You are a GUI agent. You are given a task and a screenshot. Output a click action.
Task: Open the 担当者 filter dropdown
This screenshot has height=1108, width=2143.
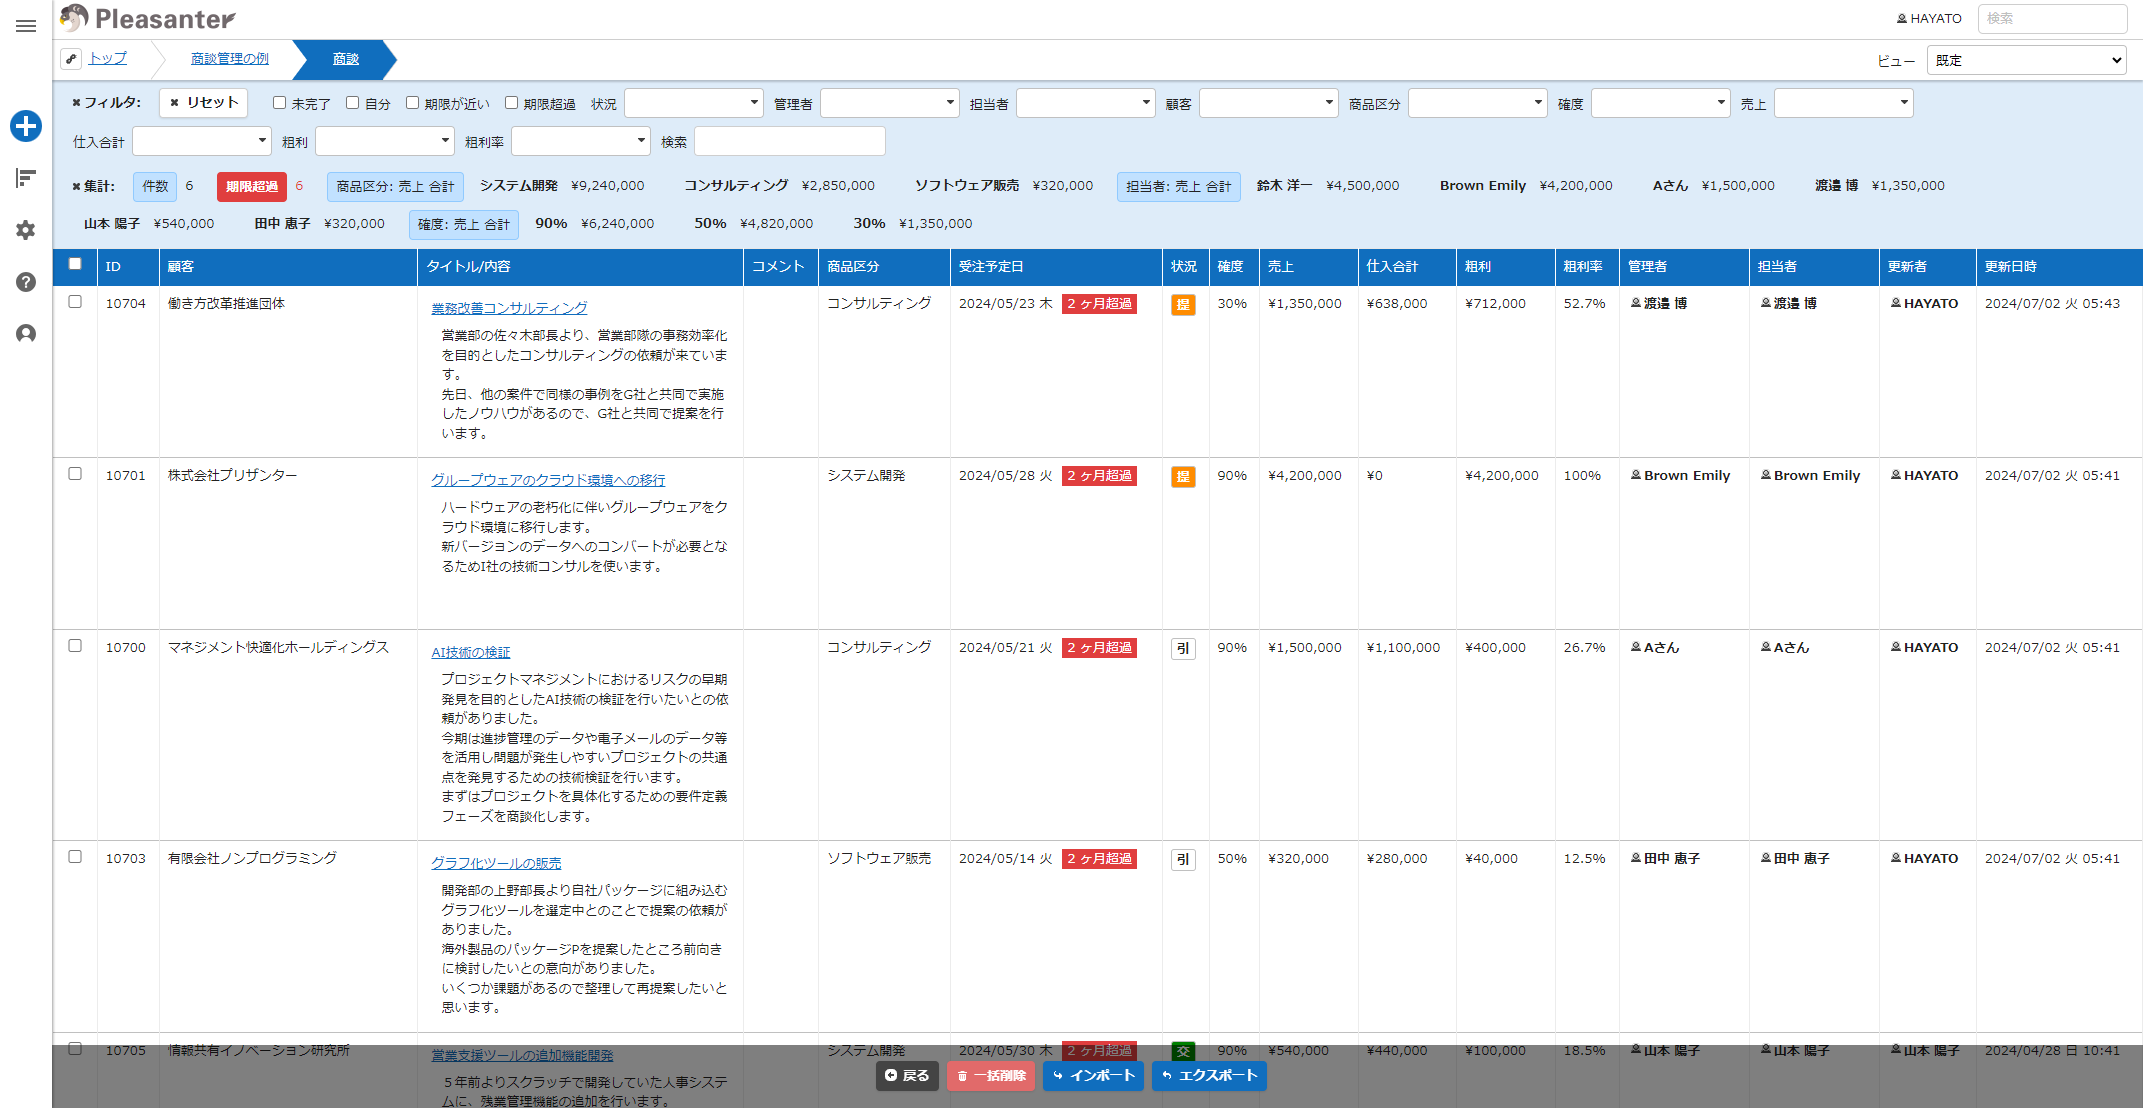[1086, 103]
